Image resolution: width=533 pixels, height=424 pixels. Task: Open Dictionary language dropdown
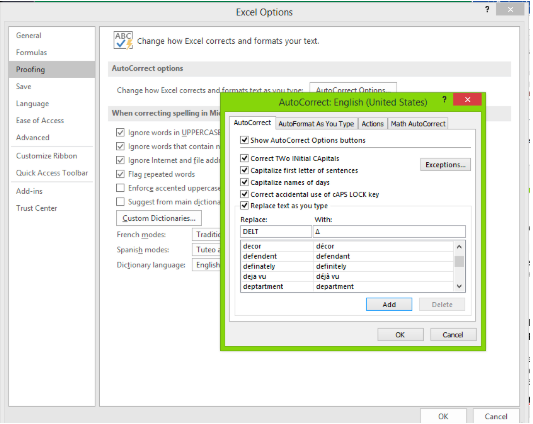(x=206, y=265)
